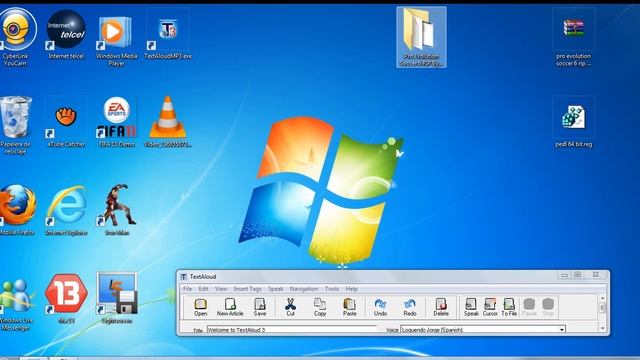The image size is (640, 360).
Task: Select the FIFA 11 Demo shortcut
Action: [x=116, y=122]
